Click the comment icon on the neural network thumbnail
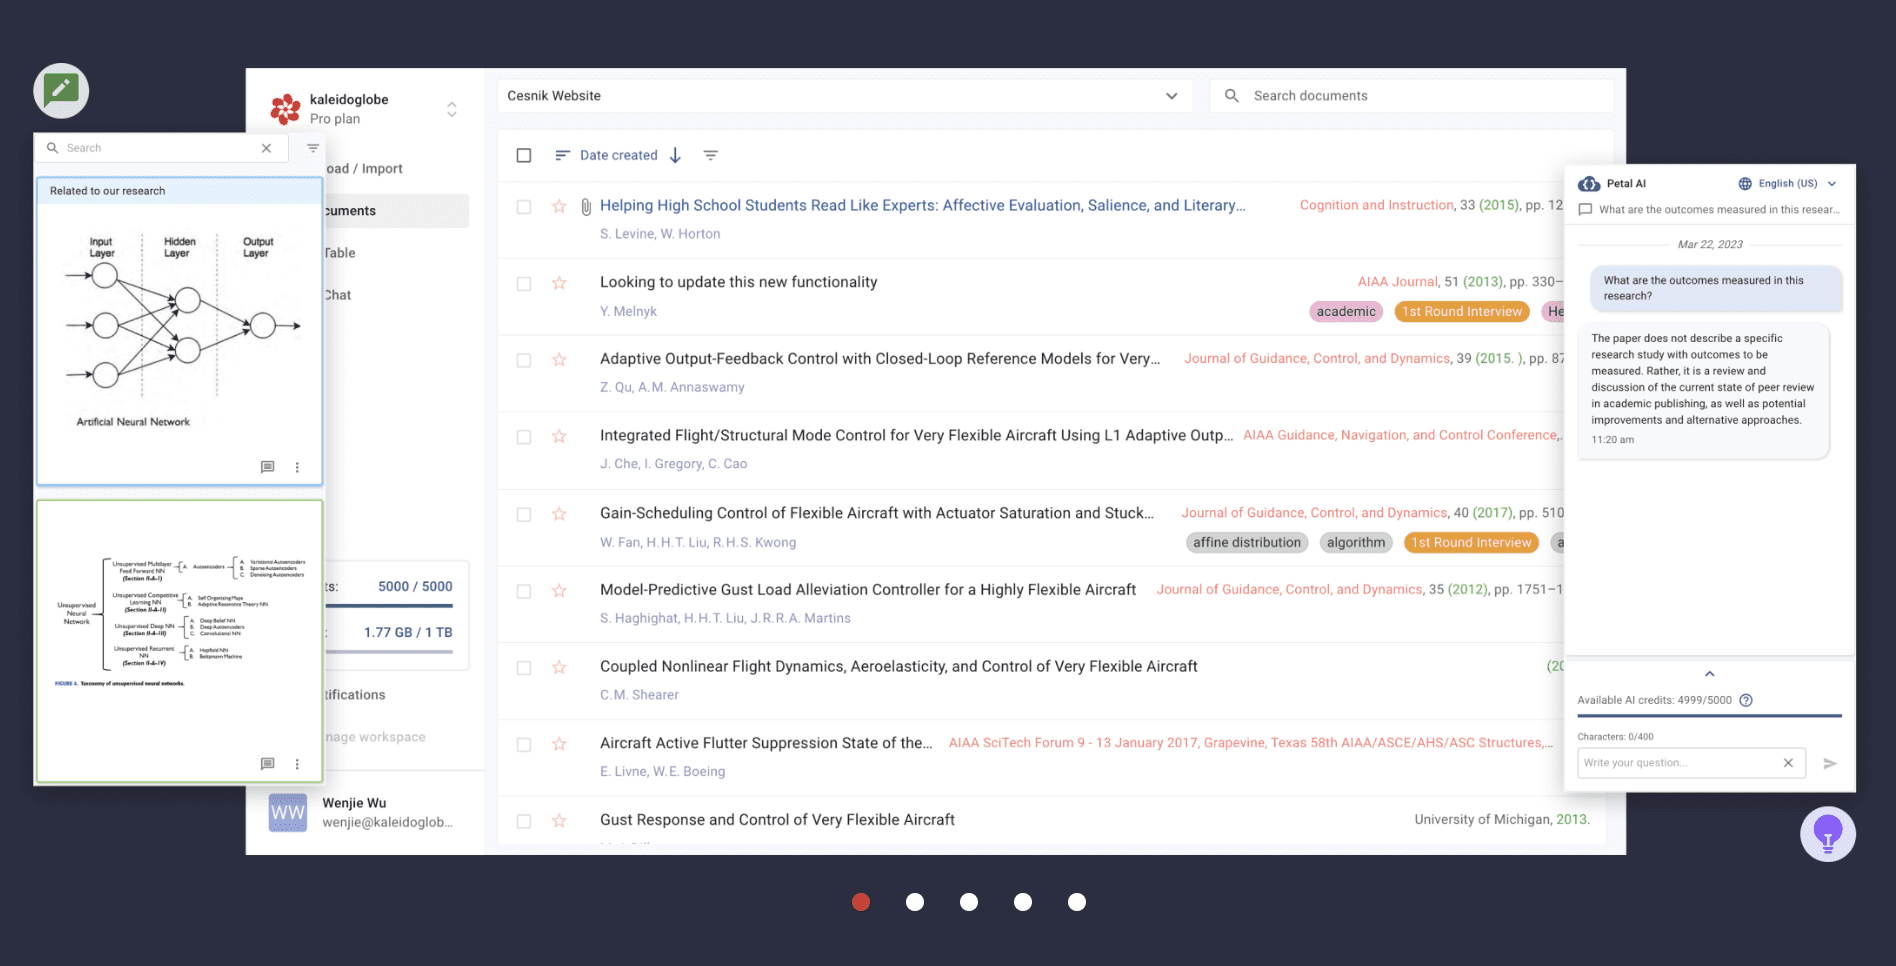 [x=267, y=467]
